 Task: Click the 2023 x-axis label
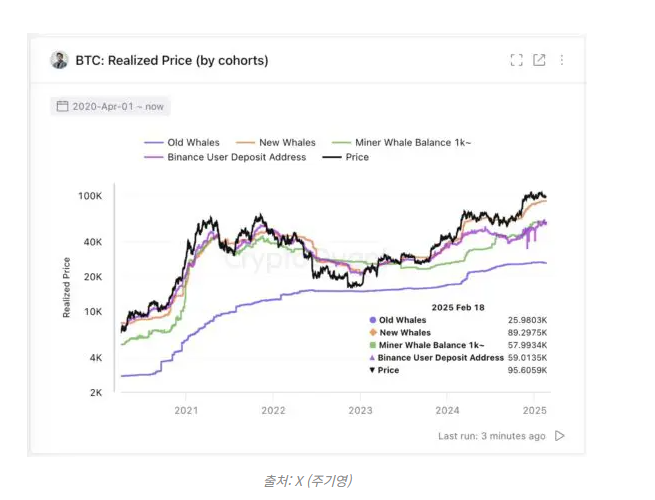(x=360, y=410)
